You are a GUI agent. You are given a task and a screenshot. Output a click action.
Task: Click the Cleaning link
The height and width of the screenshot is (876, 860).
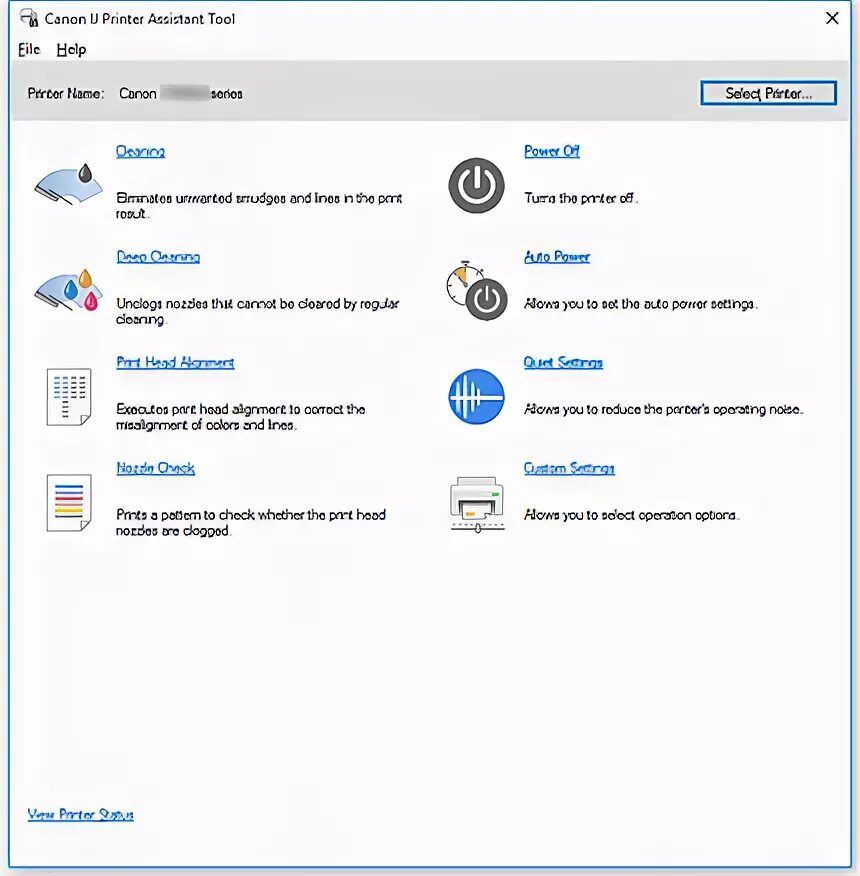pos(140,151)
